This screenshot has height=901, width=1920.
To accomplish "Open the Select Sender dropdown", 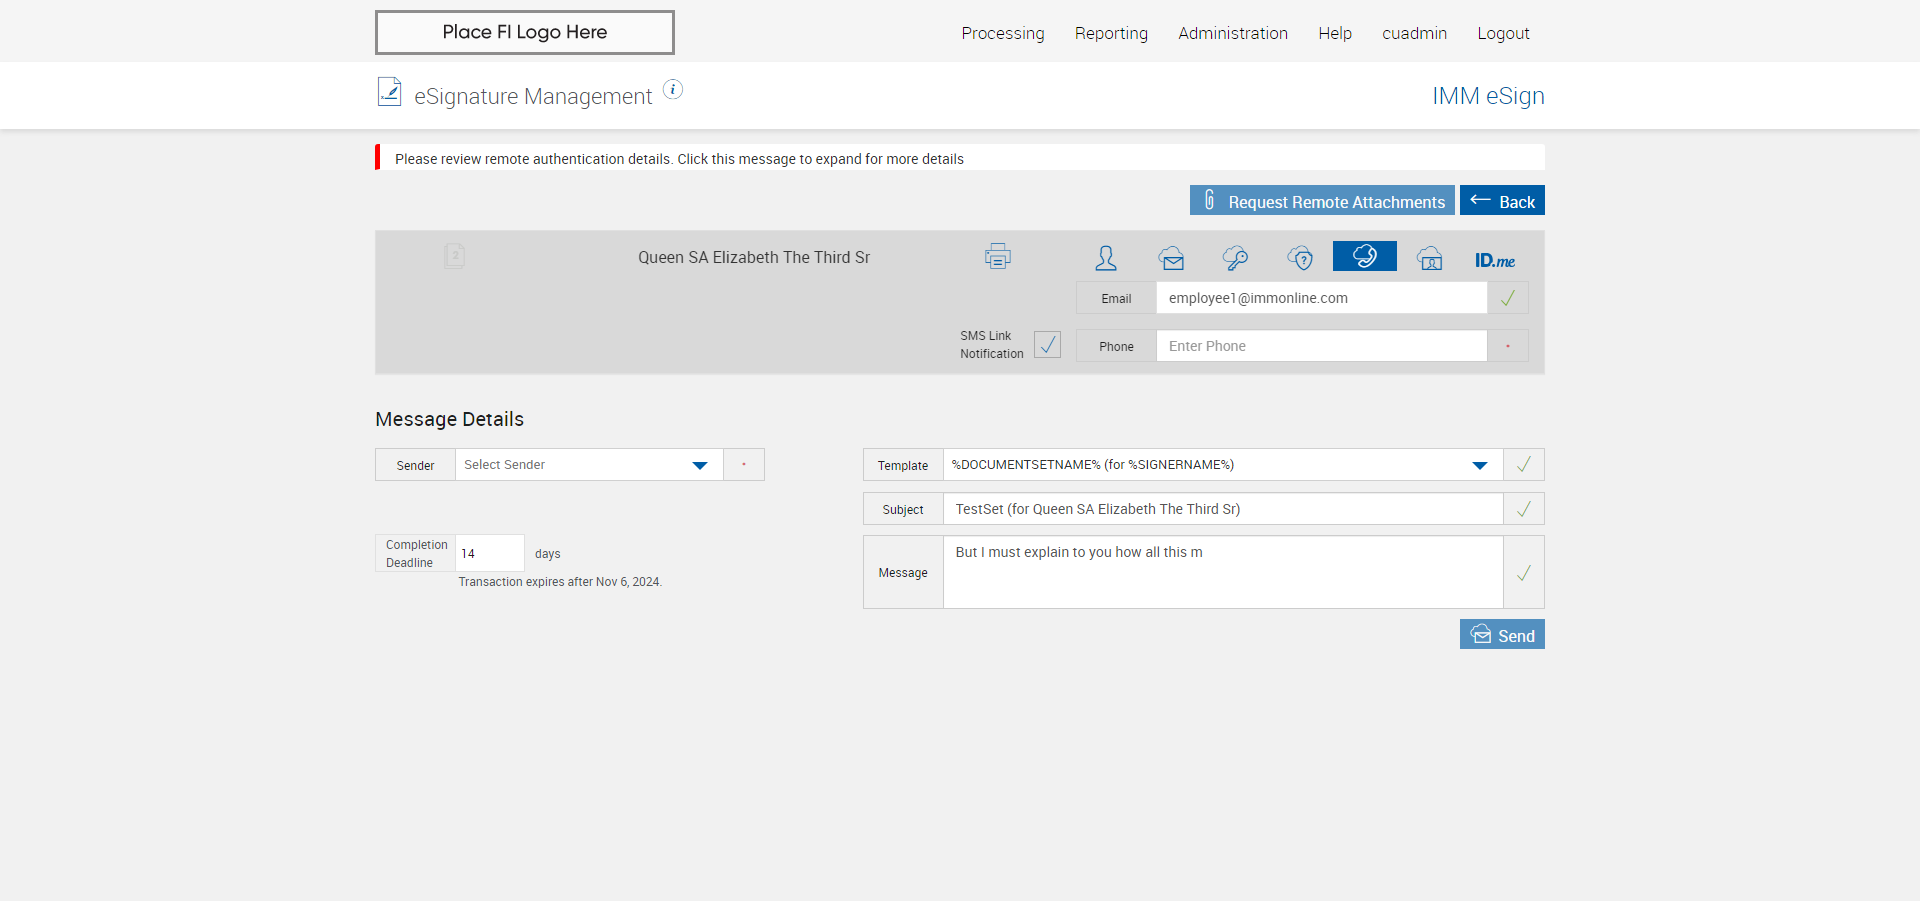I will [589, 465].
